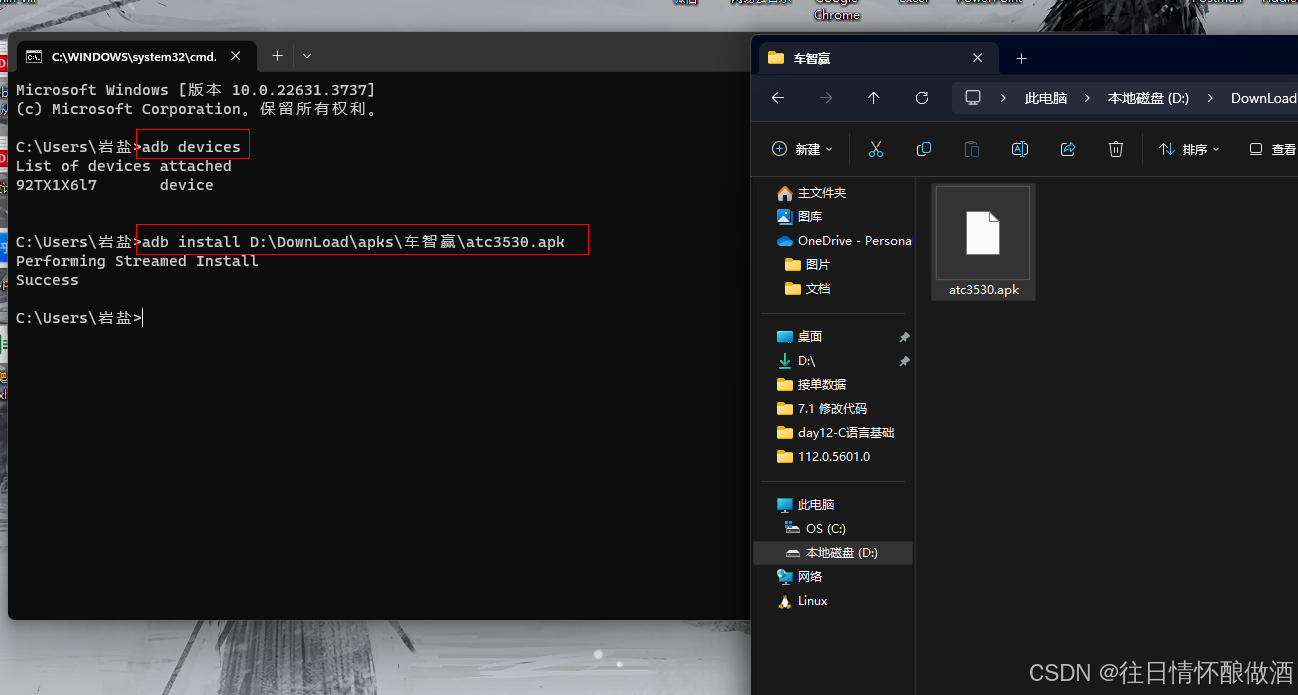
Task: Select OS (C:) drive in navigation pane
Action: [x=815, y=528]
